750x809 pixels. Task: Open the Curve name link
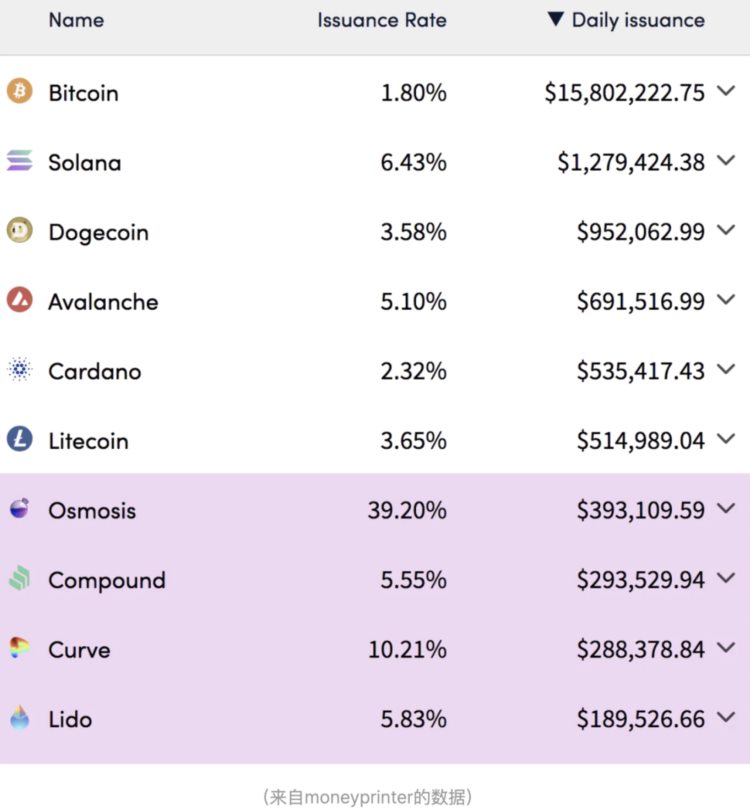click(x=79, y=649)
